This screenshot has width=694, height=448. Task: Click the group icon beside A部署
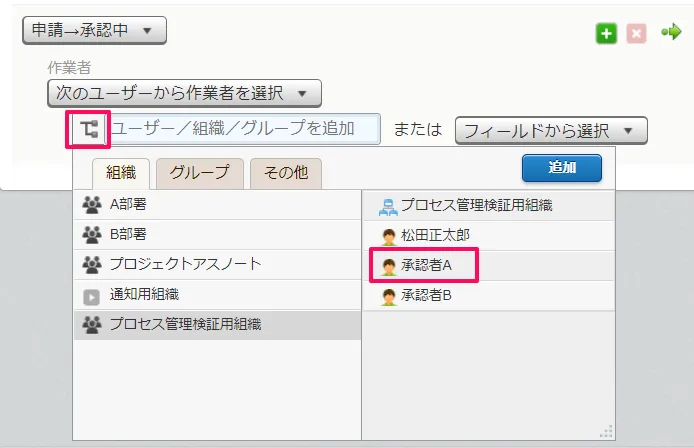92,205
